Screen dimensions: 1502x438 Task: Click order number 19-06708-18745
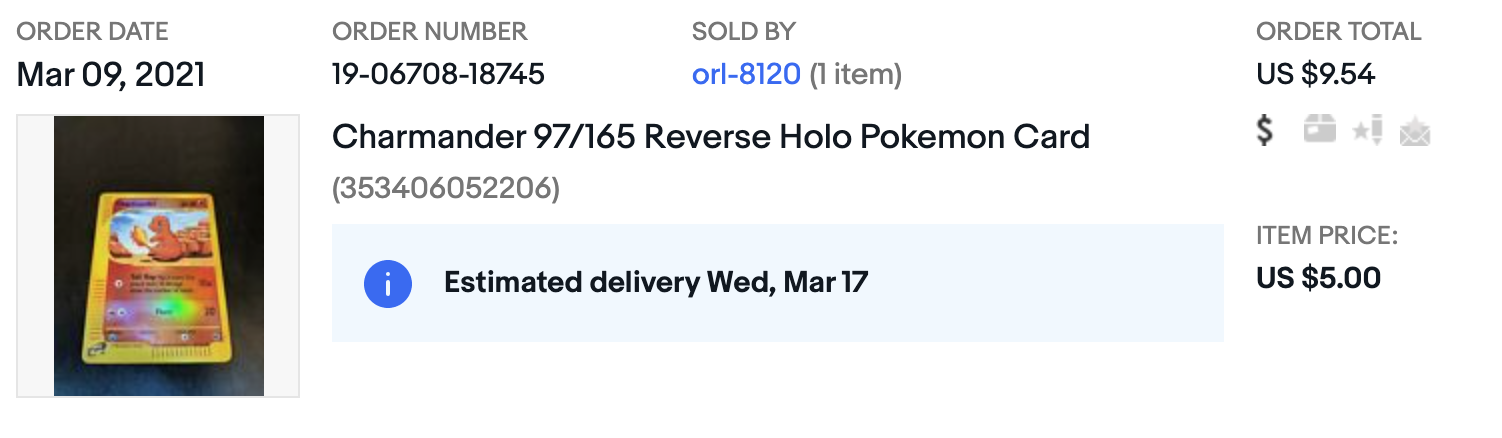click(x=438, y=74)
